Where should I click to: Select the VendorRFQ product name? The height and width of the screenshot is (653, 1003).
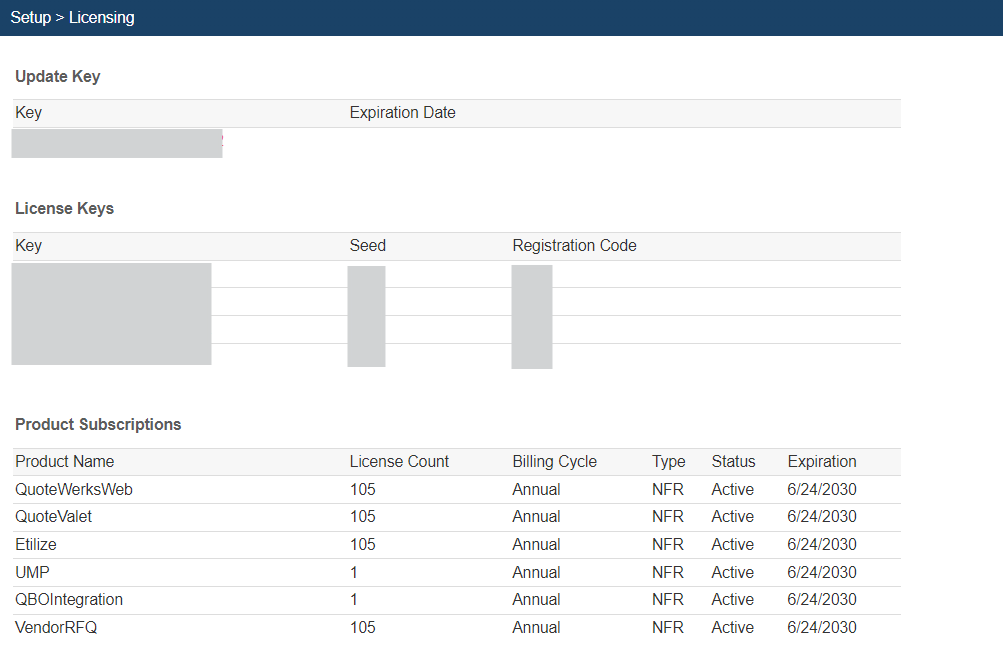tap(56, 628)
